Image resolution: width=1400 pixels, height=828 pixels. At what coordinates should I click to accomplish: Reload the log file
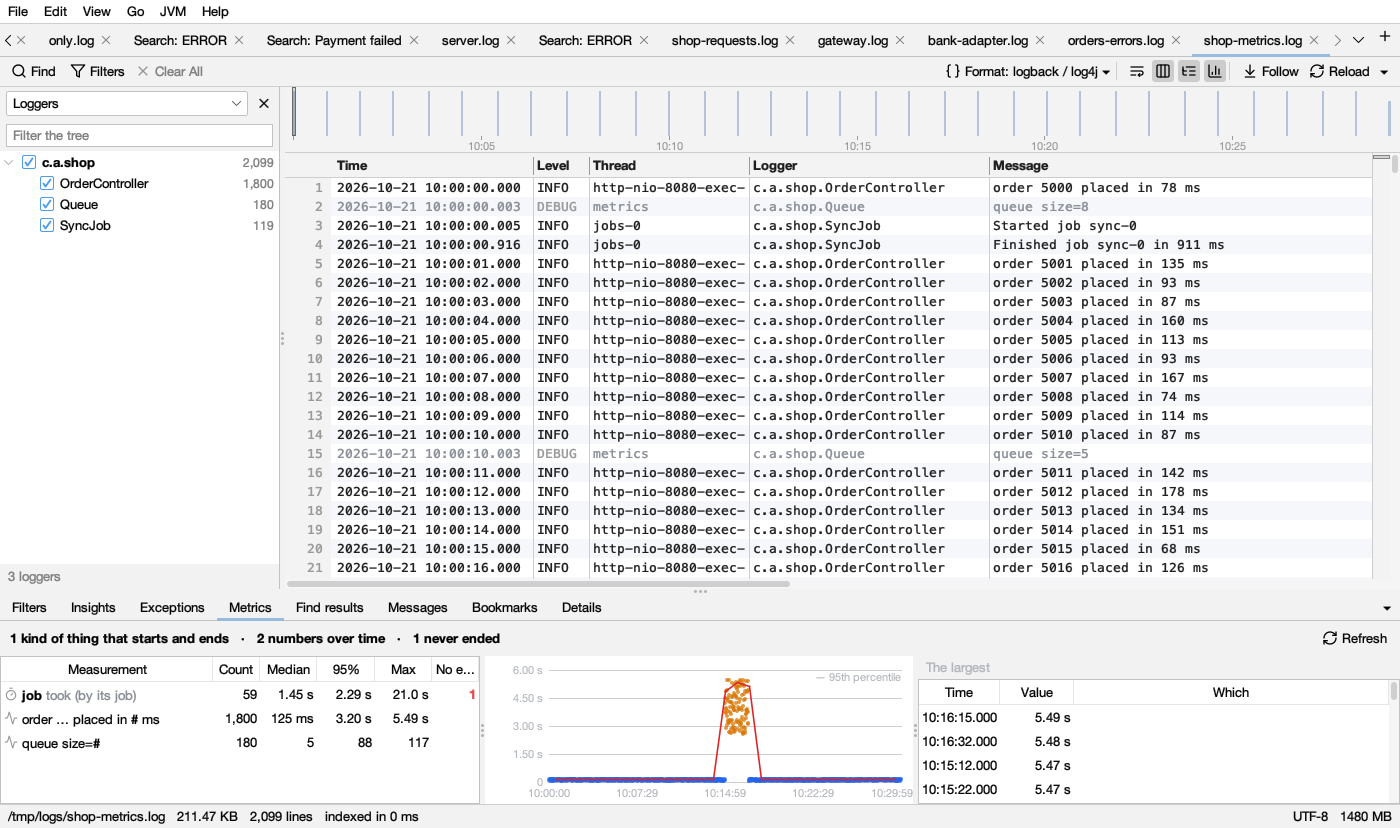(1340, 71)
